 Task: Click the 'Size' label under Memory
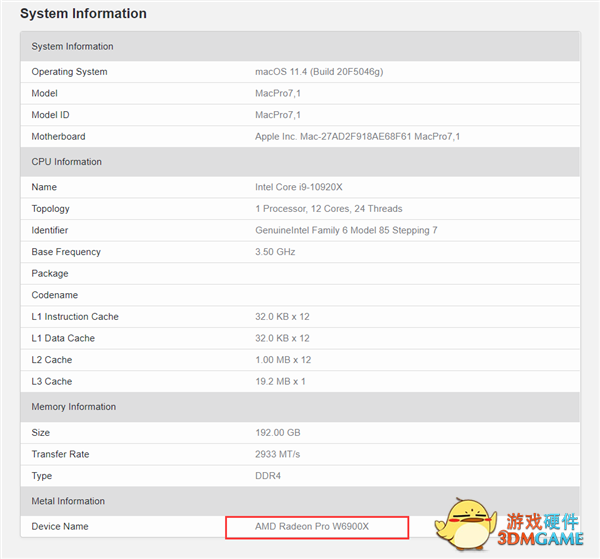tap(41, 432)
